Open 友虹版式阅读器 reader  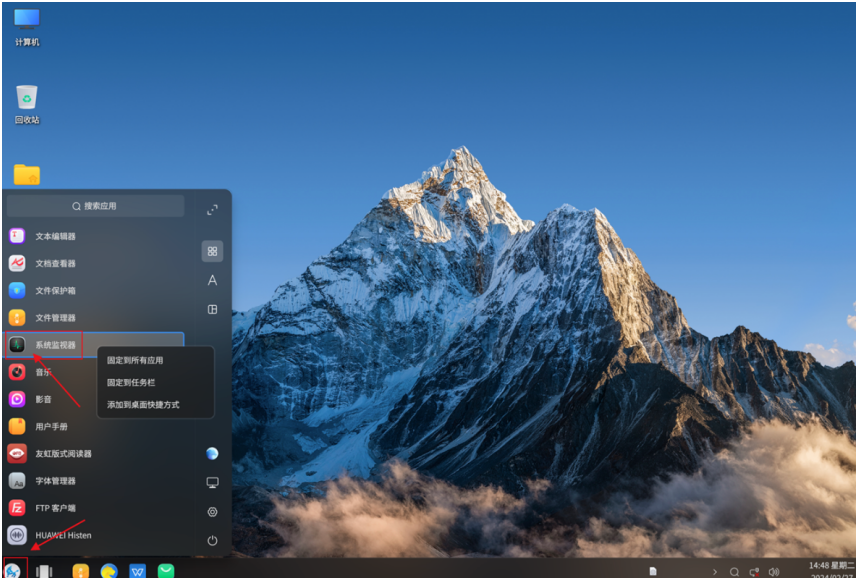[x=62, y=454]
